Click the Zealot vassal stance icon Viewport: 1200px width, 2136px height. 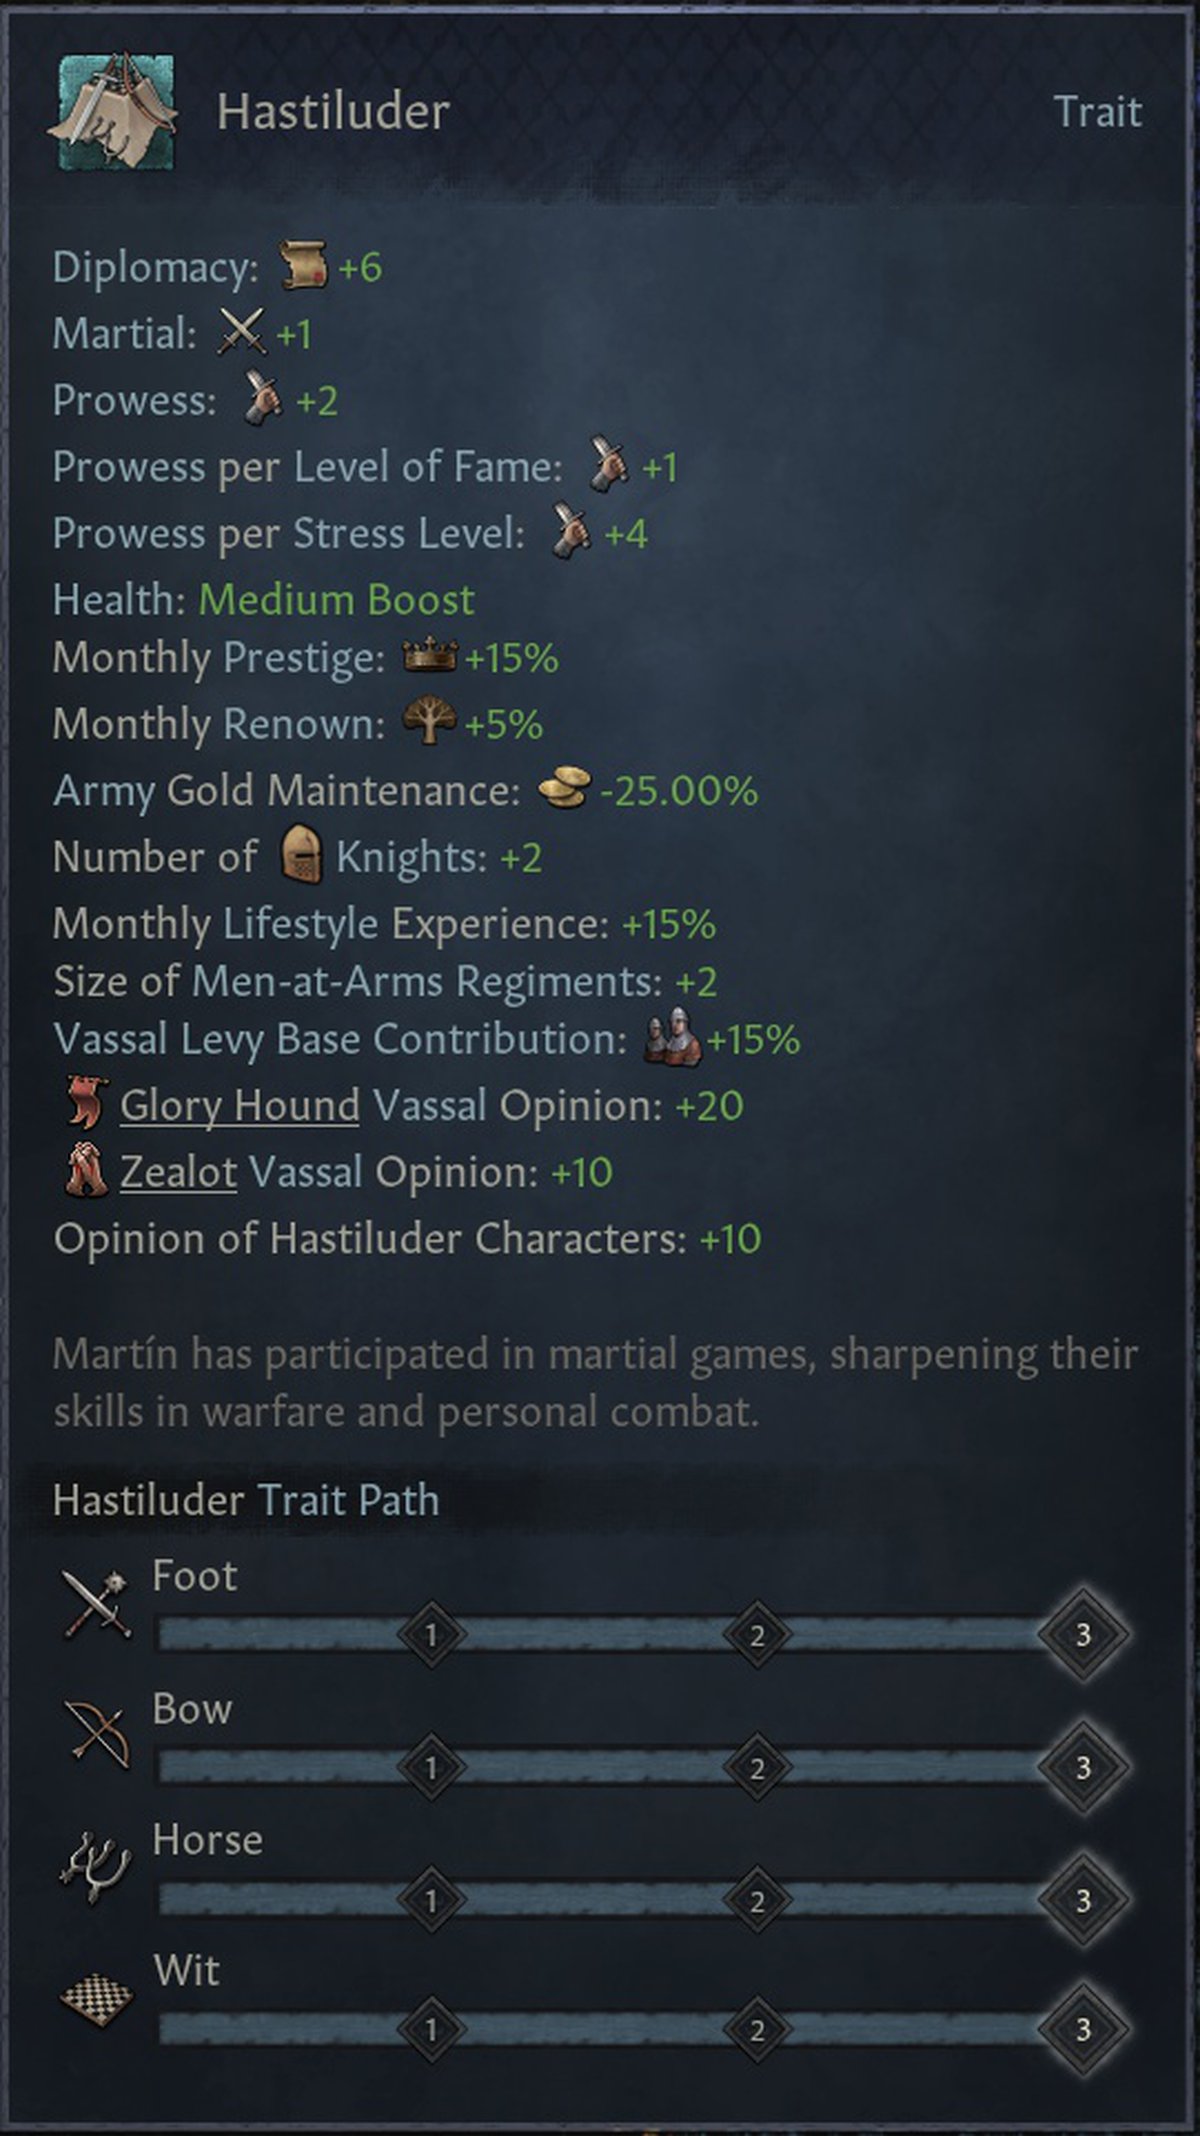click(x=86, y=1171)
